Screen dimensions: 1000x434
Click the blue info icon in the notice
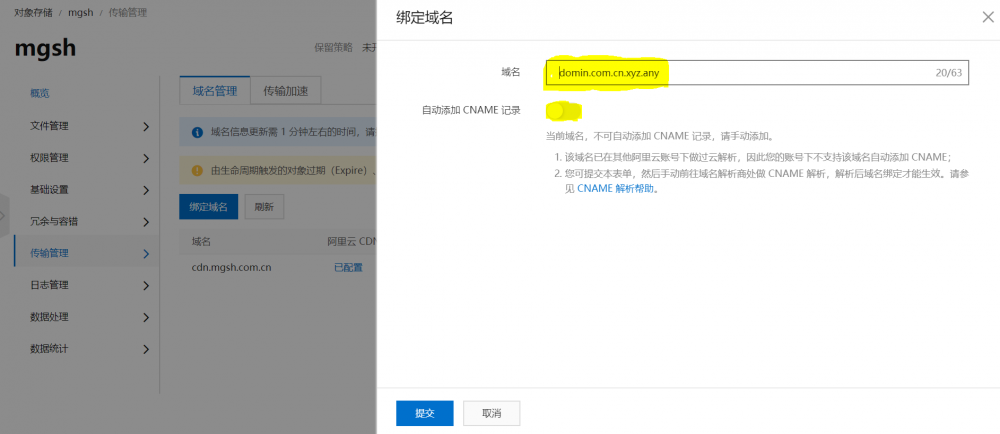(x=198, y=132)
